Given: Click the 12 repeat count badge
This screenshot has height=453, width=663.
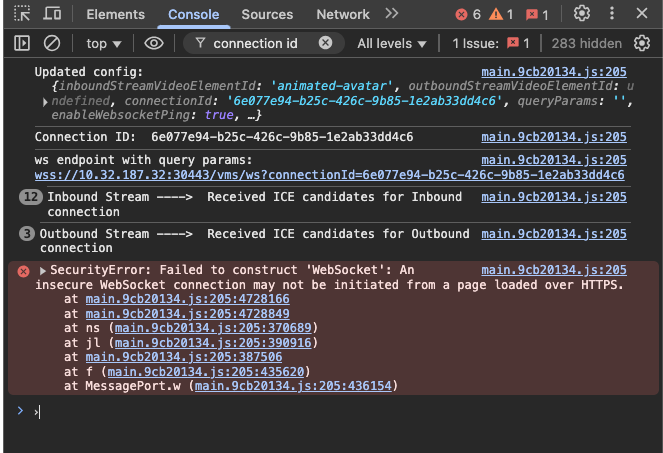Looking at the screenshot, I should (x=31, y=197).
